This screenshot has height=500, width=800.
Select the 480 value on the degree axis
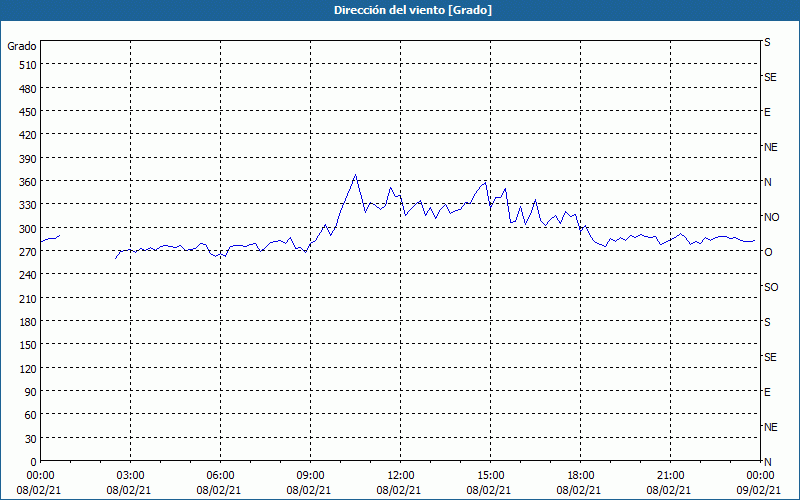[x=28, y=89]
